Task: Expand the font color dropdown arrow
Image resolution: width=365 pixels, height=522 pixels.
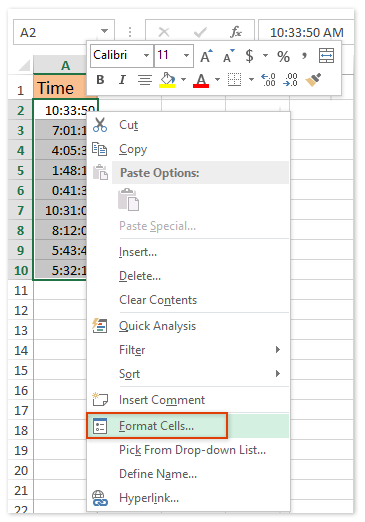Action: tap(217, 80)
